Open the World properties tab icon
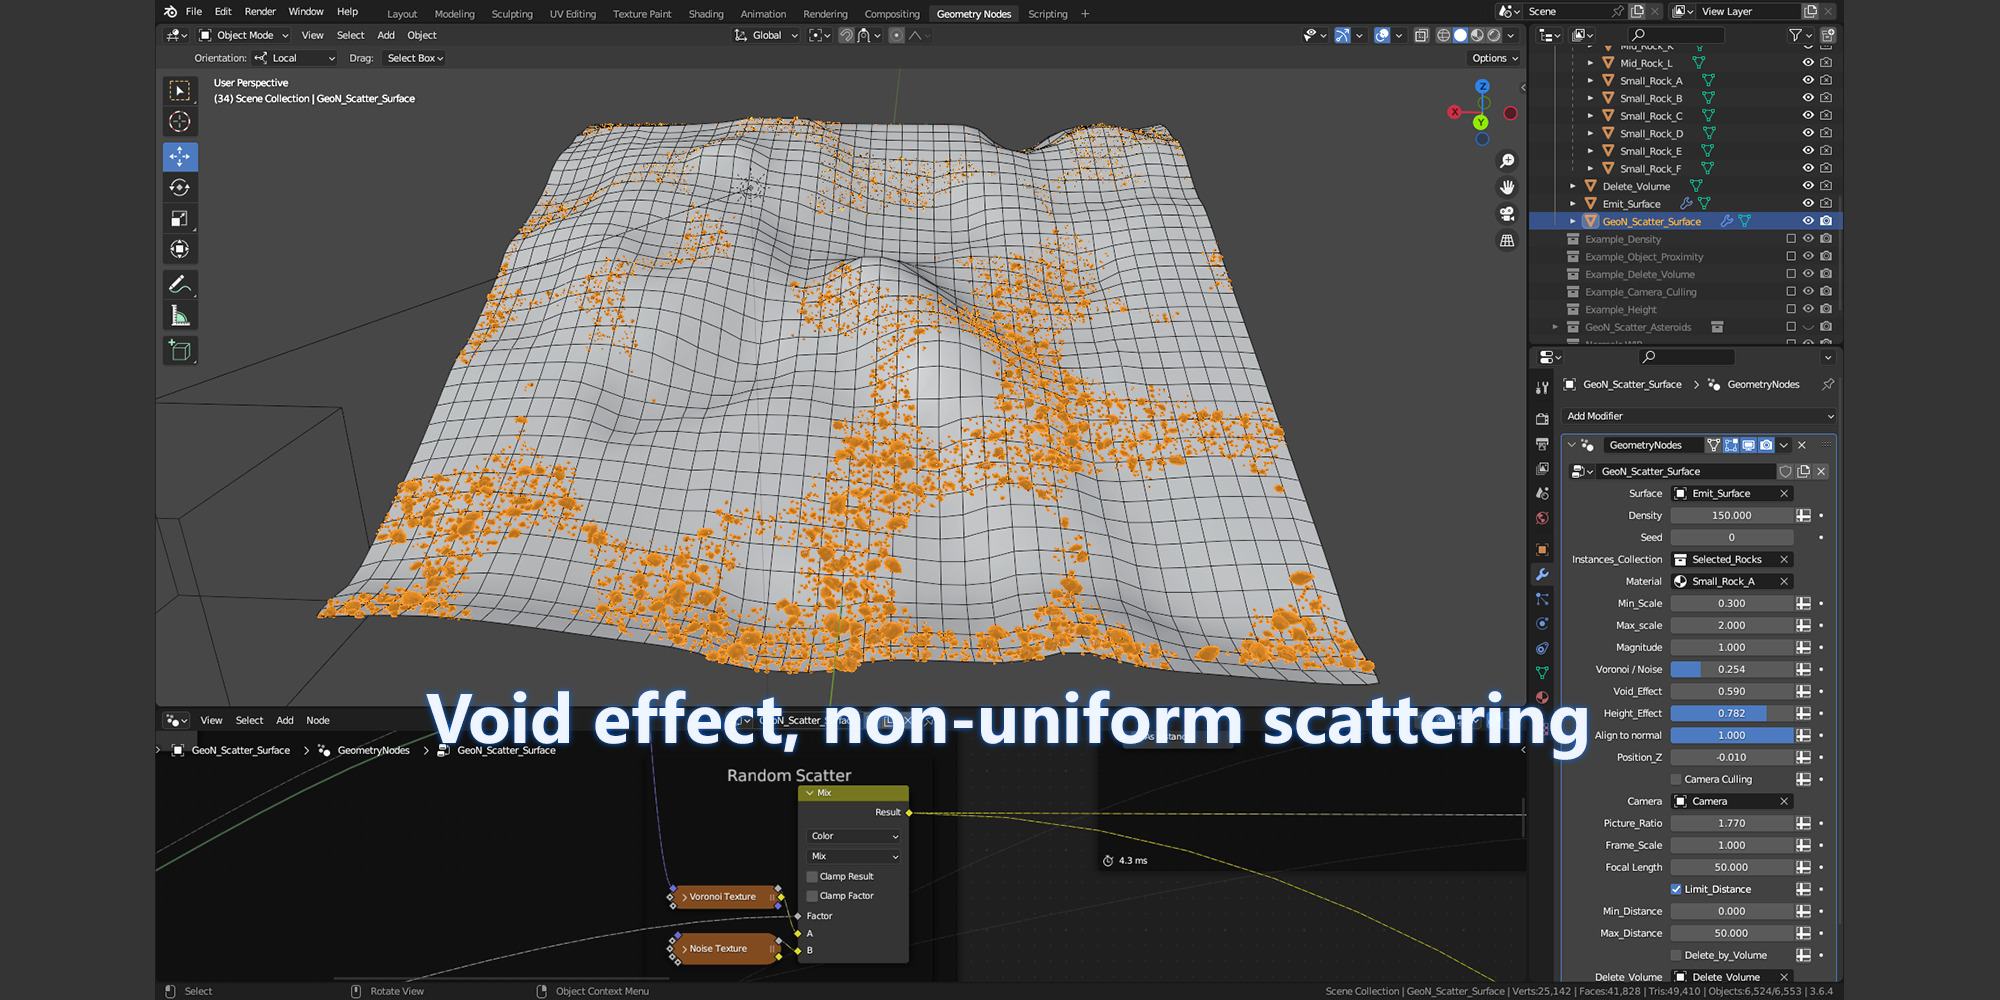2000x1000 pixels. click(x=1542, y=518)
